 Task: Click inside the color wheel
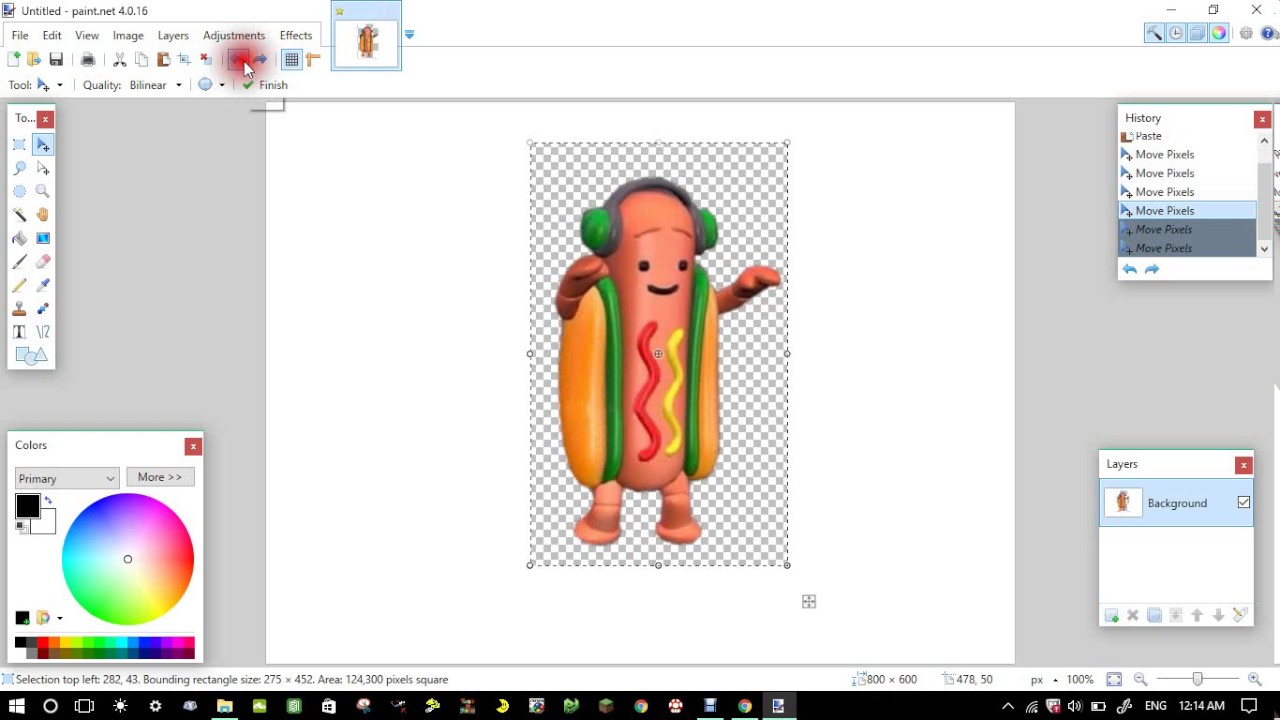point(128,559)
